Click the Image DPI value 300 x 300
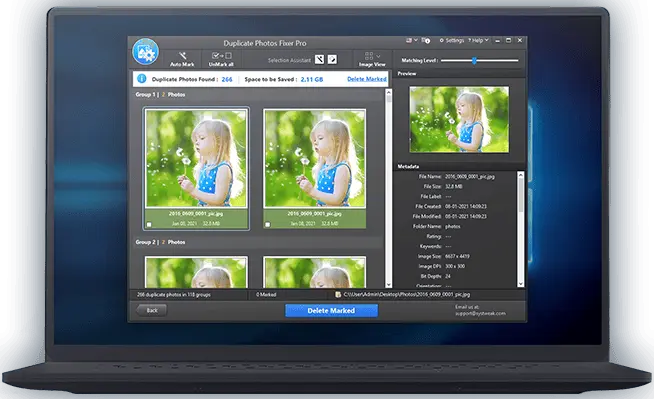The height and width of the screenshot is (399, 654). pyautogui.click(x=455, y=266)
